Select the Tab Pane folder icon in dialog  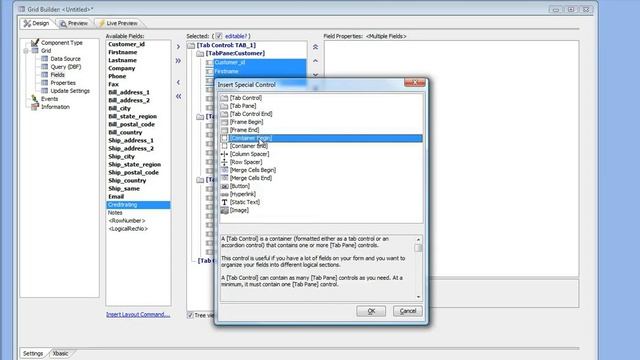[x=224, y=106]
